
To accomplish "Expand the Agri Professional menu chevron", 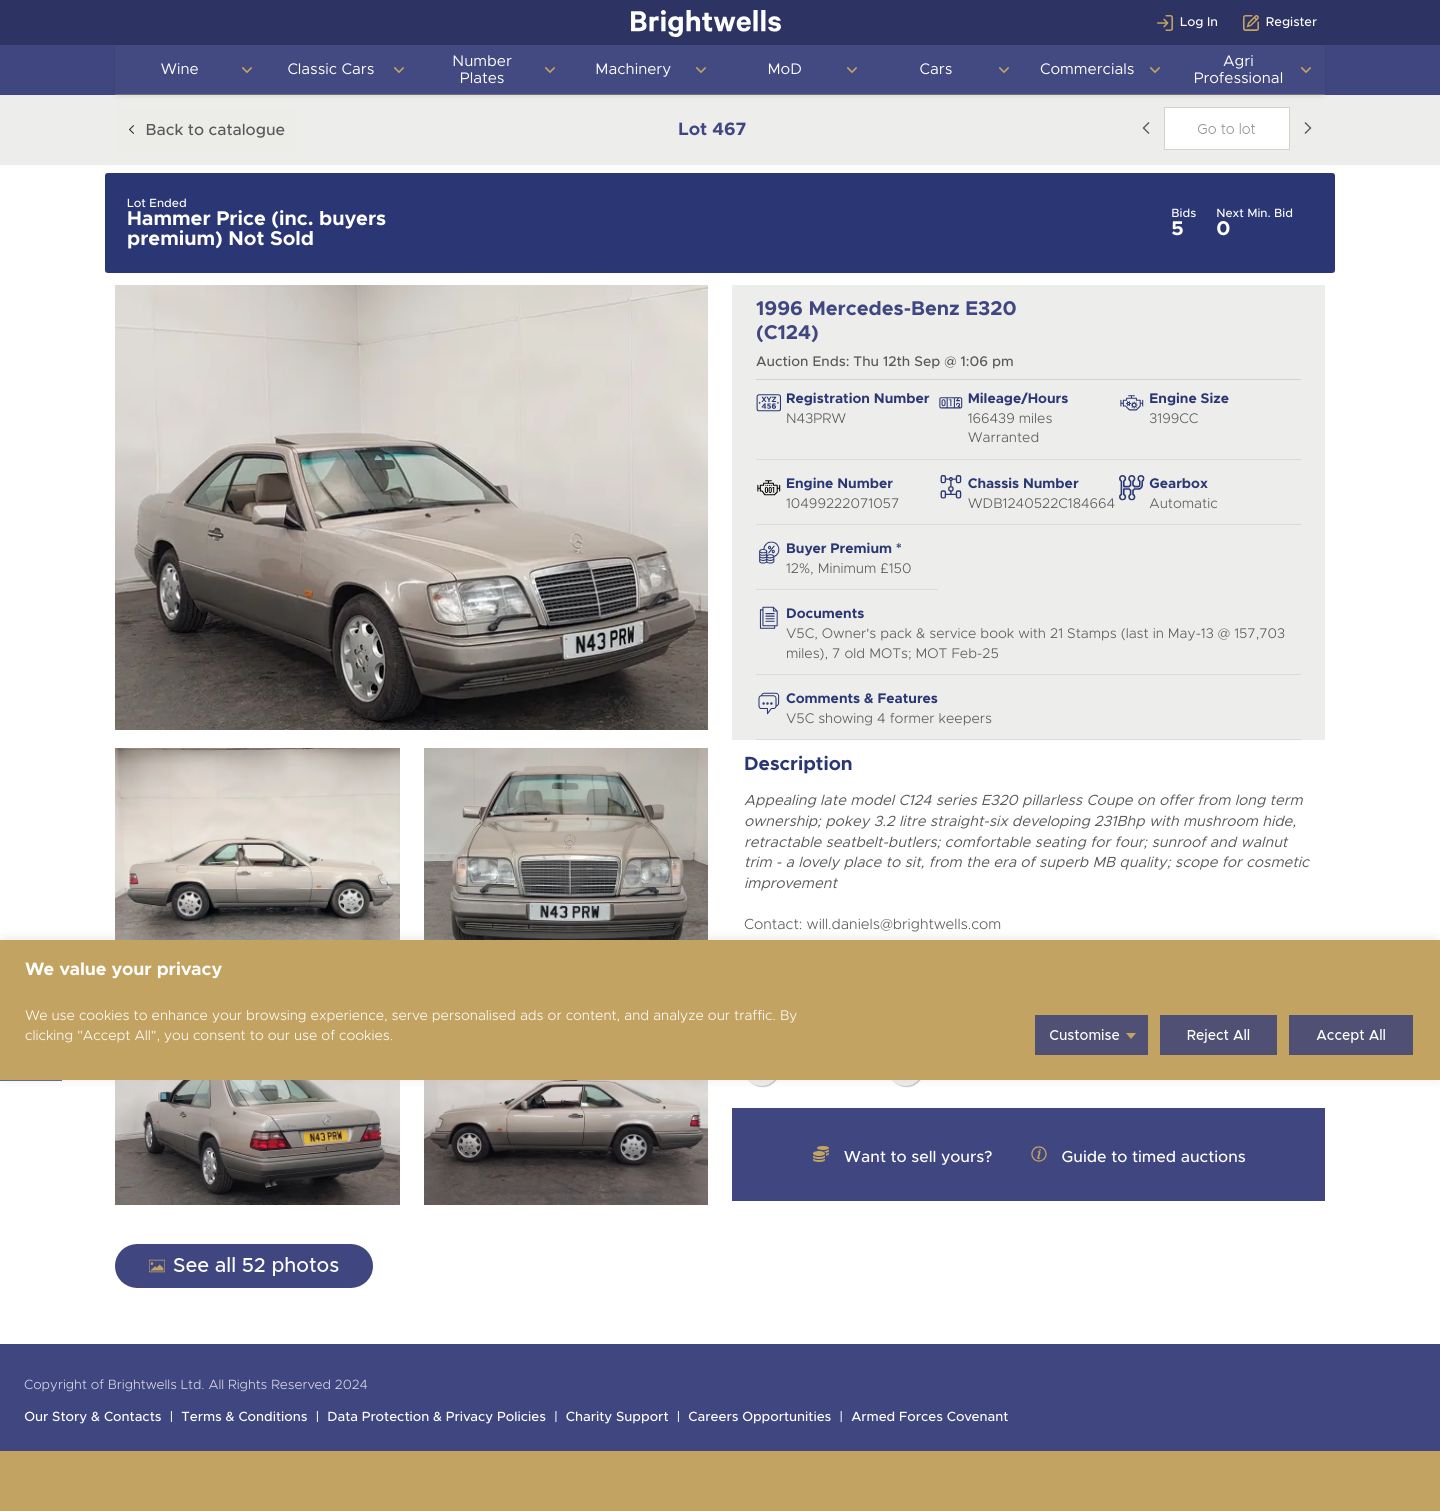I will (1306, 70).
